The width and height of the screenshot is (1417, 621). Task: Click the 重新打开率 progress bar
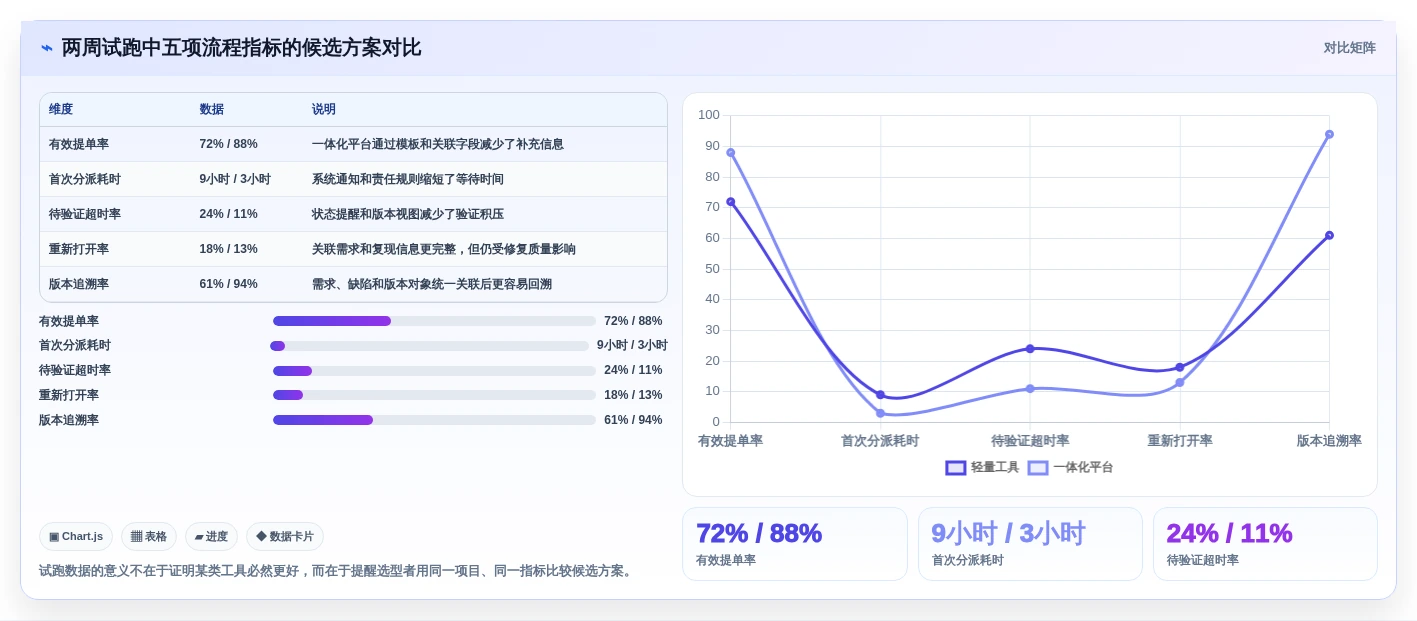click(x=434, y=395)
